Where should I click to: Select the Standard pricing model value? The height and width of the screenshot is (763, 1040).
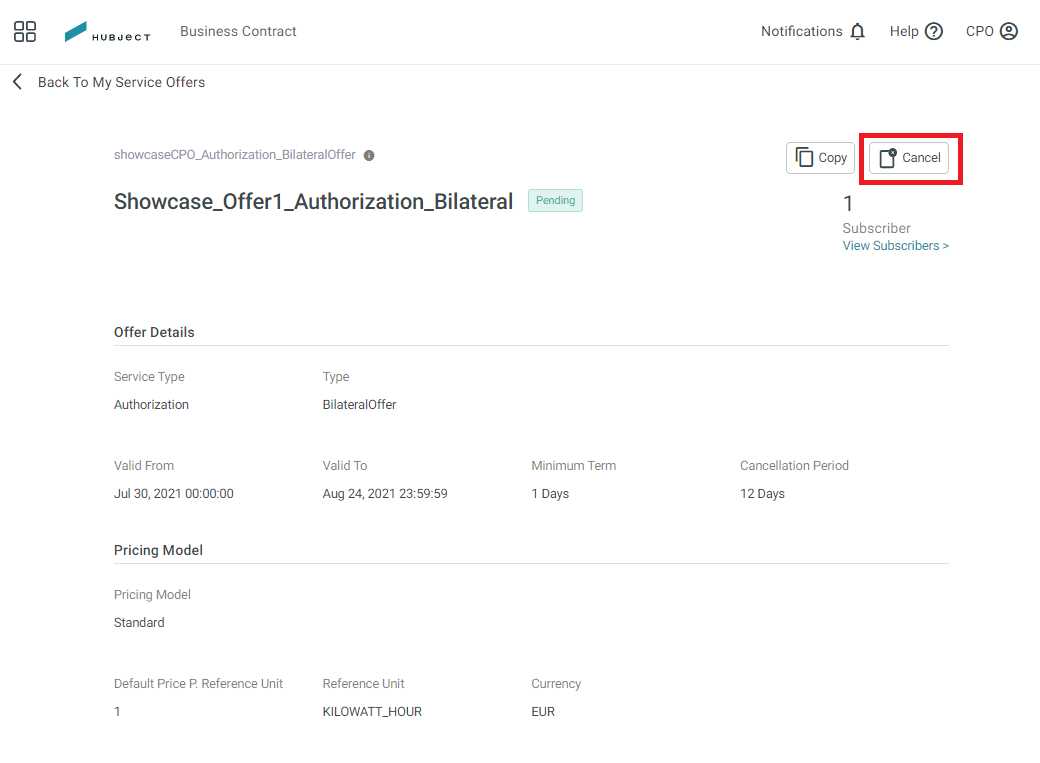pos(139,622)
